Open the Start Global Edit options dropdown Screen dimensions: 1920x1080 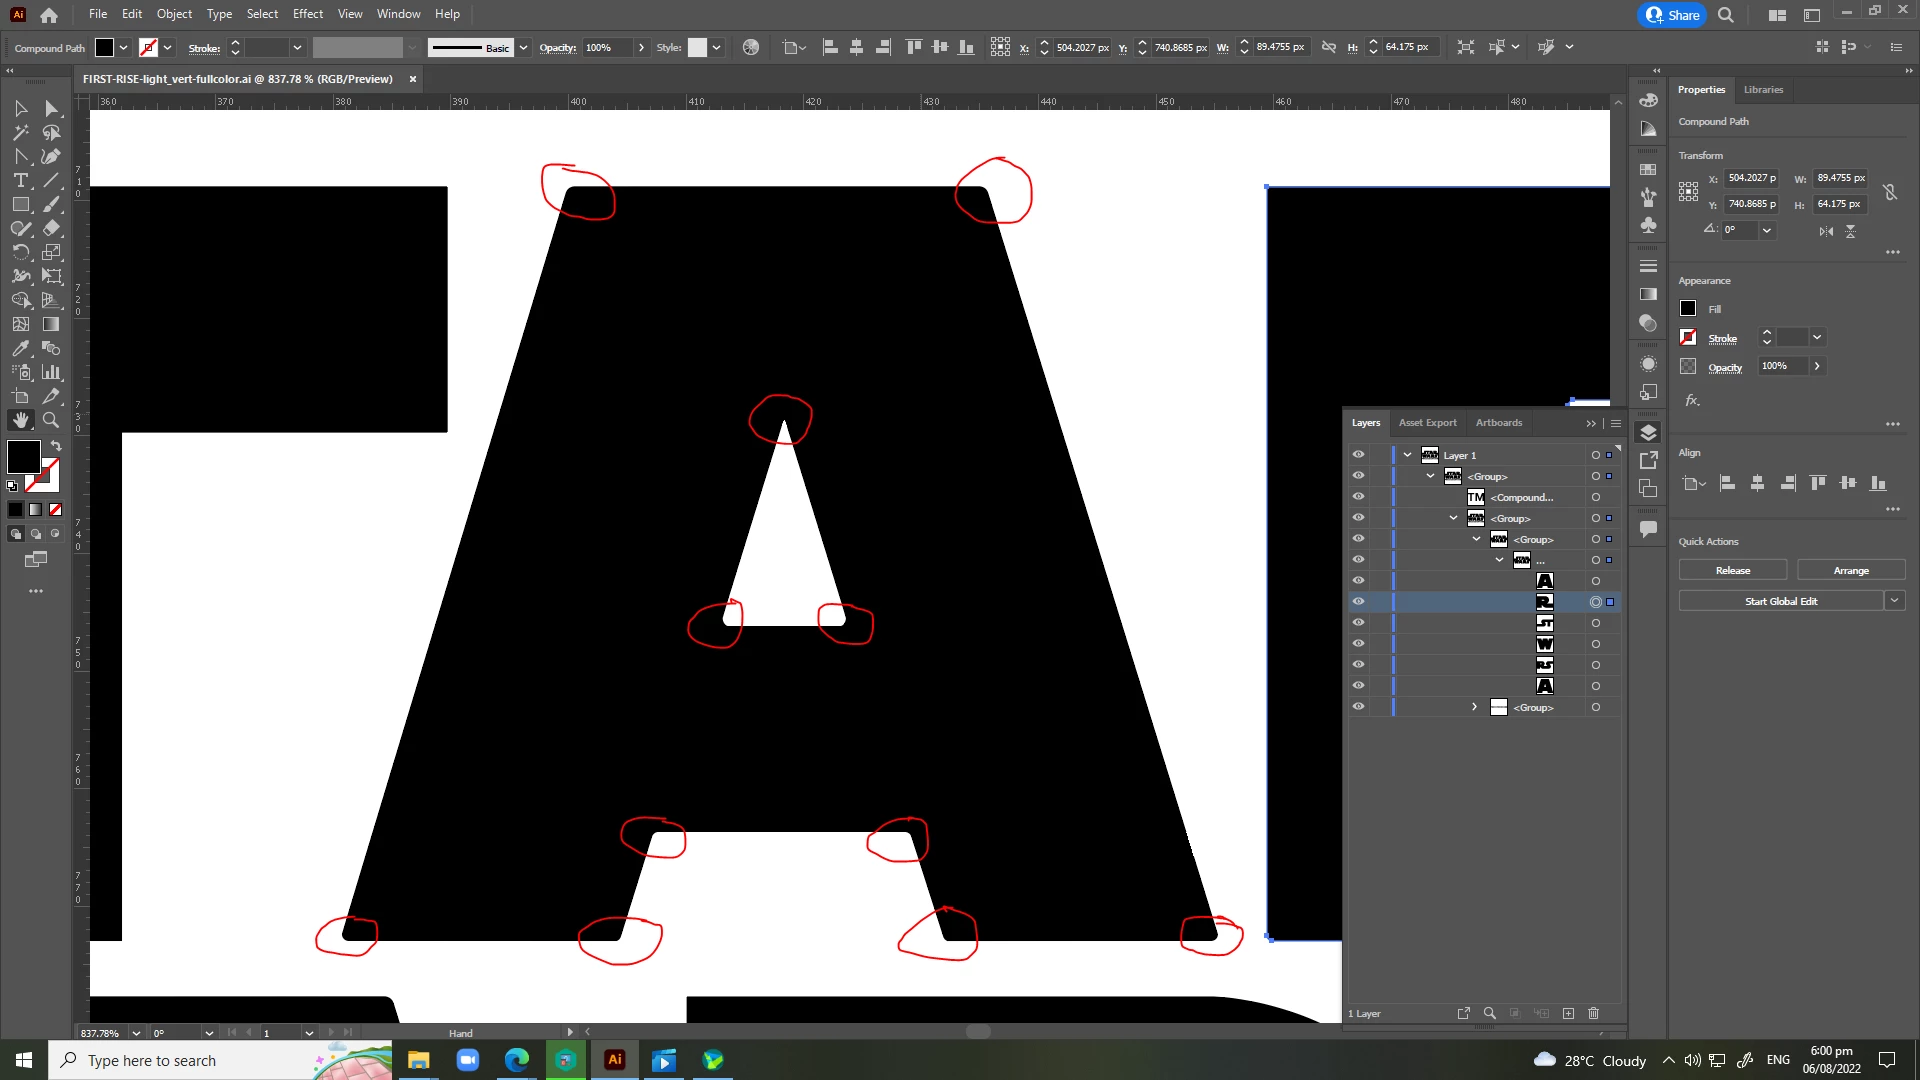pyautogui.click(x=1894, y=601)
